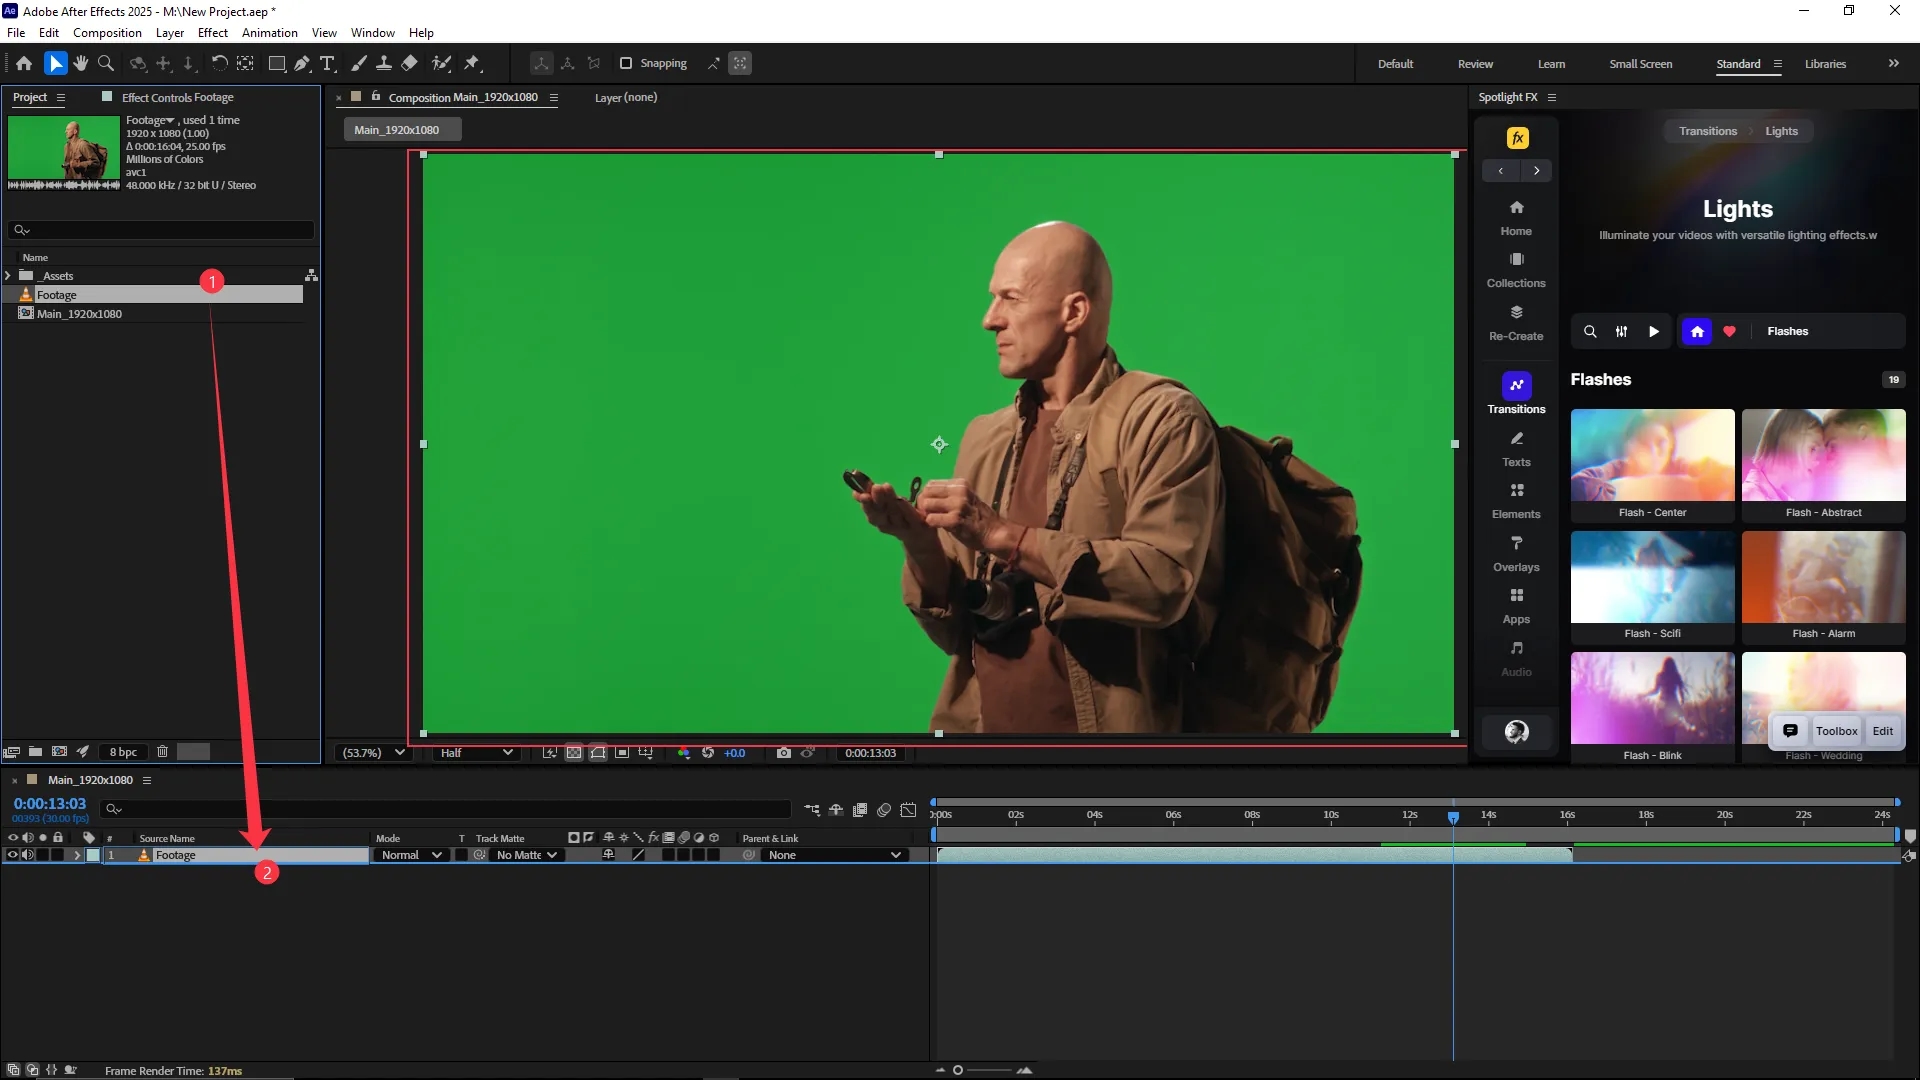Image resolution: width=1920 pixels, height=1080 pixels.
Task: Take a snapshot with the camera icon
Action: (784, 753)
